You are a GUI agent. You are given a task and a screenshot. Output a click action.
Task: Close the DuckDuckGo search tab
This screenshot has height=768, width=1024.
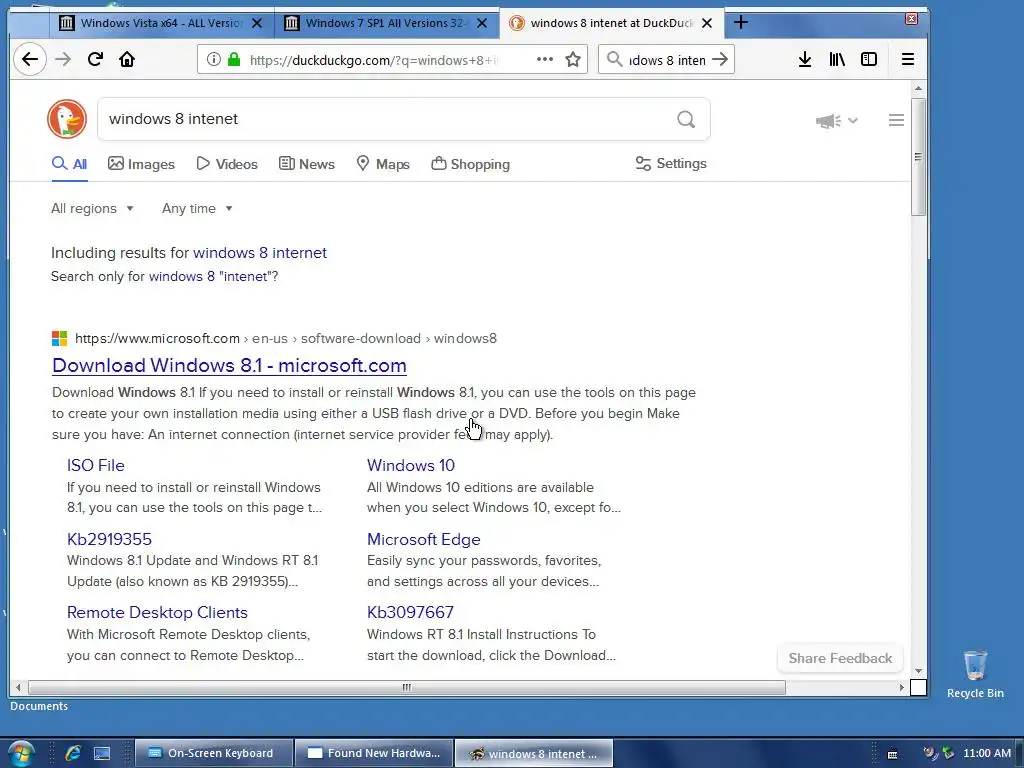point(707,23)
